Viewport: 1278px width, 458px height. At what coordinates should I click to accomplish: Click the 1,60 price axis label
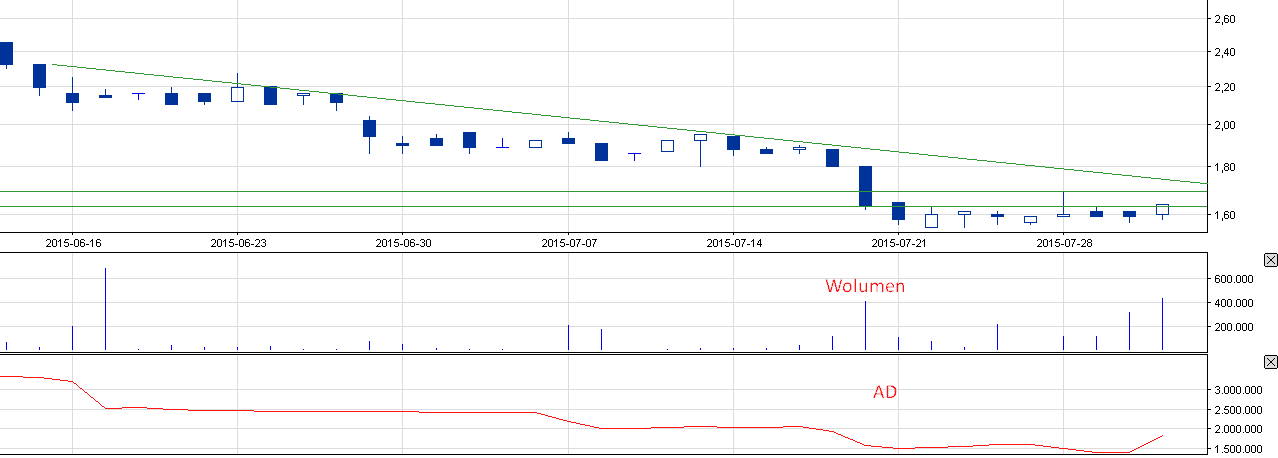point(1224,215)
